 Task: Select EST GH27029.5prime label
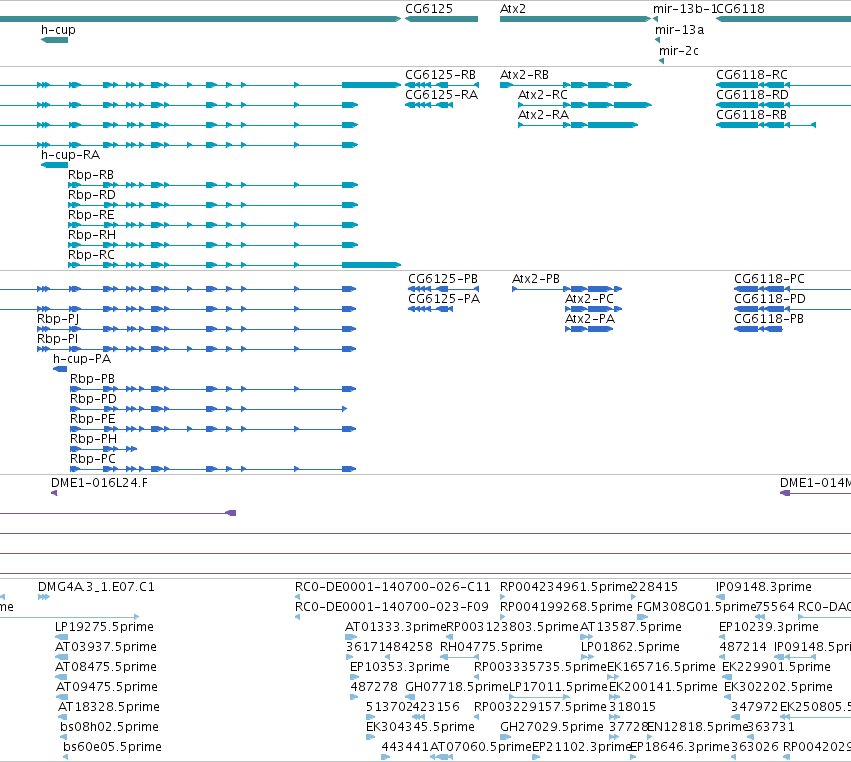tap(552, 727)
